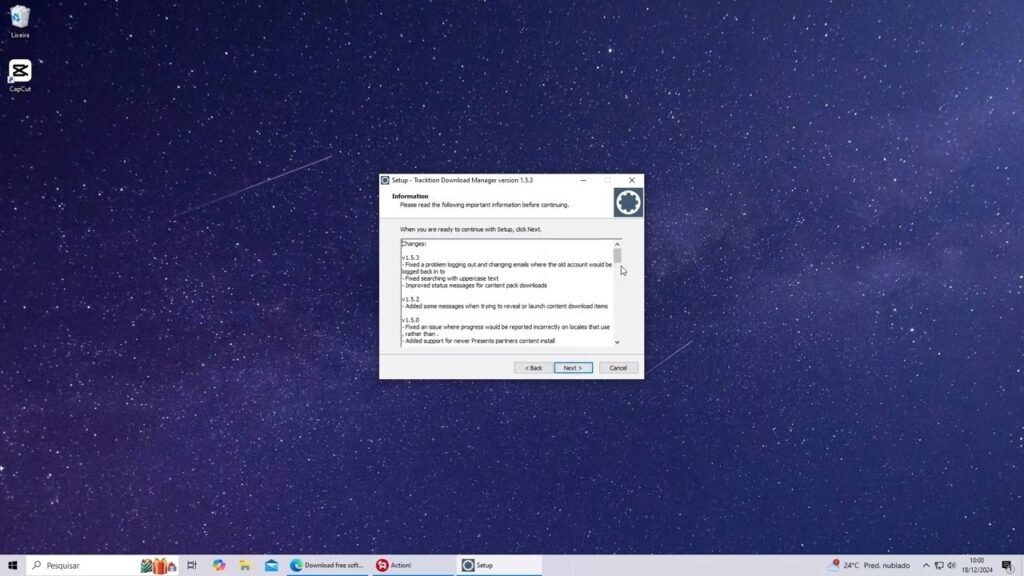Screen dimensions: 1024x576
Task: Click the Tracktion gear logo in setup header
Action: 628,202
